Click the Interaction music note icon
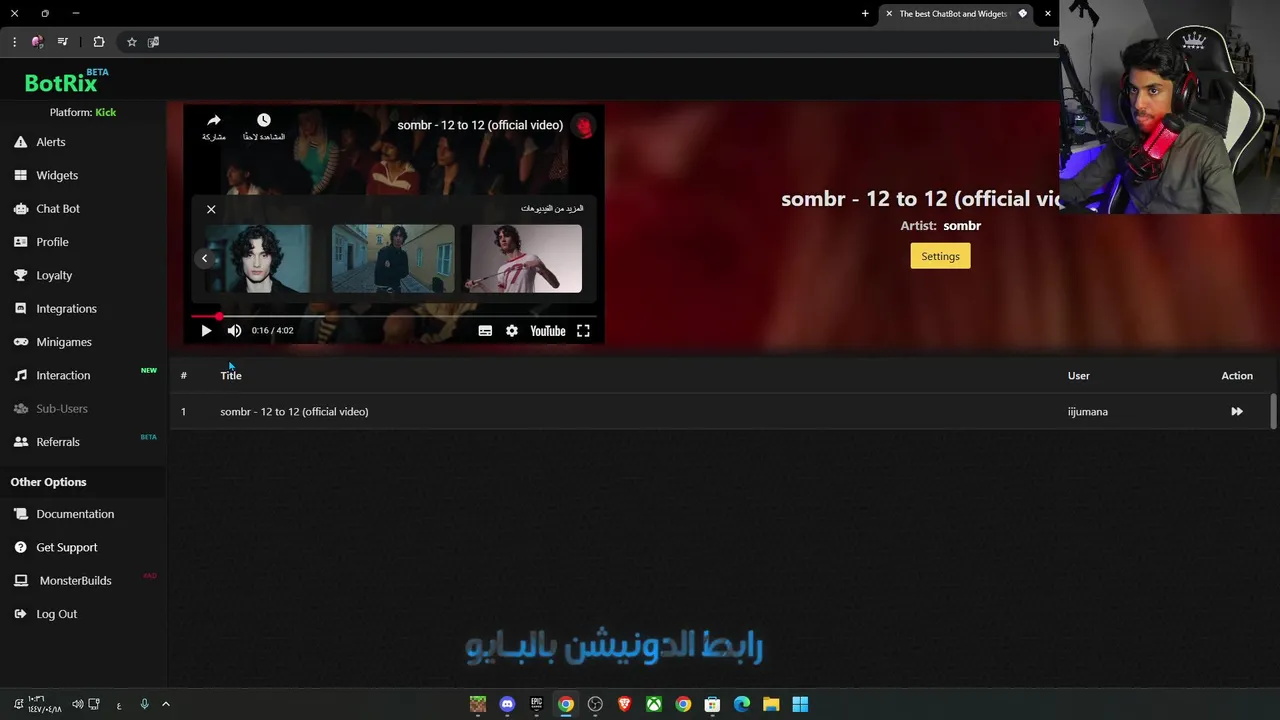Viewport: 1280px width, 720px height. pyautogui.click(x=20, y=375)
